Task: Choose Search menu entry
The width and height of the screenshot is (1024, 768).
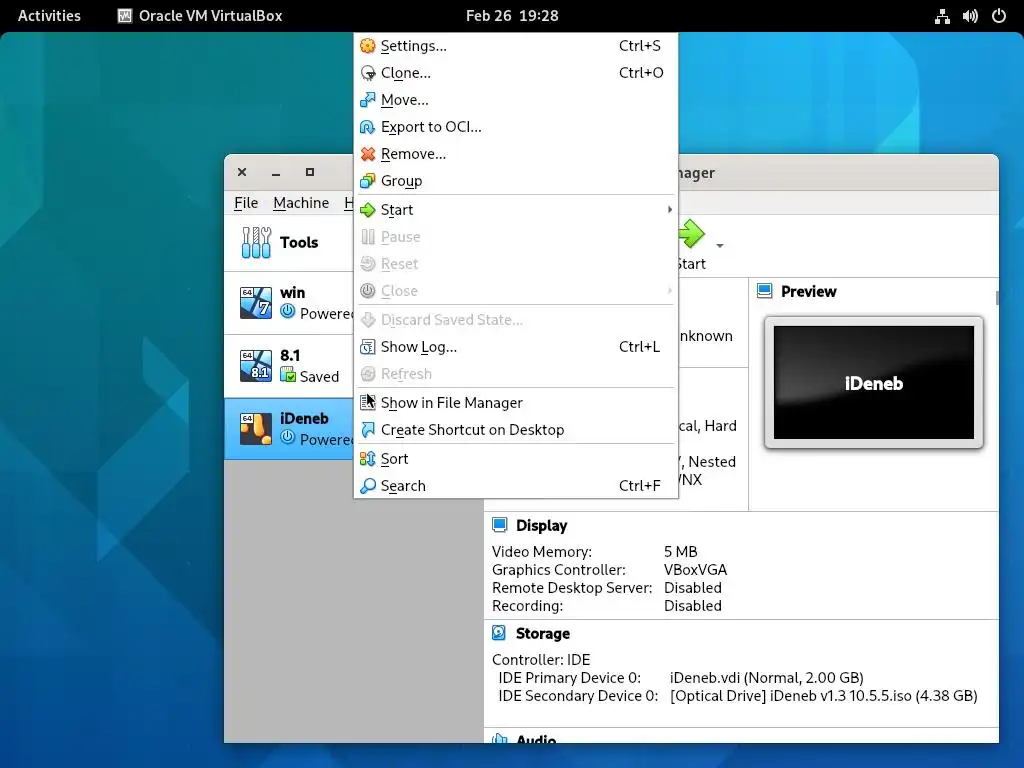Action: 516,486
